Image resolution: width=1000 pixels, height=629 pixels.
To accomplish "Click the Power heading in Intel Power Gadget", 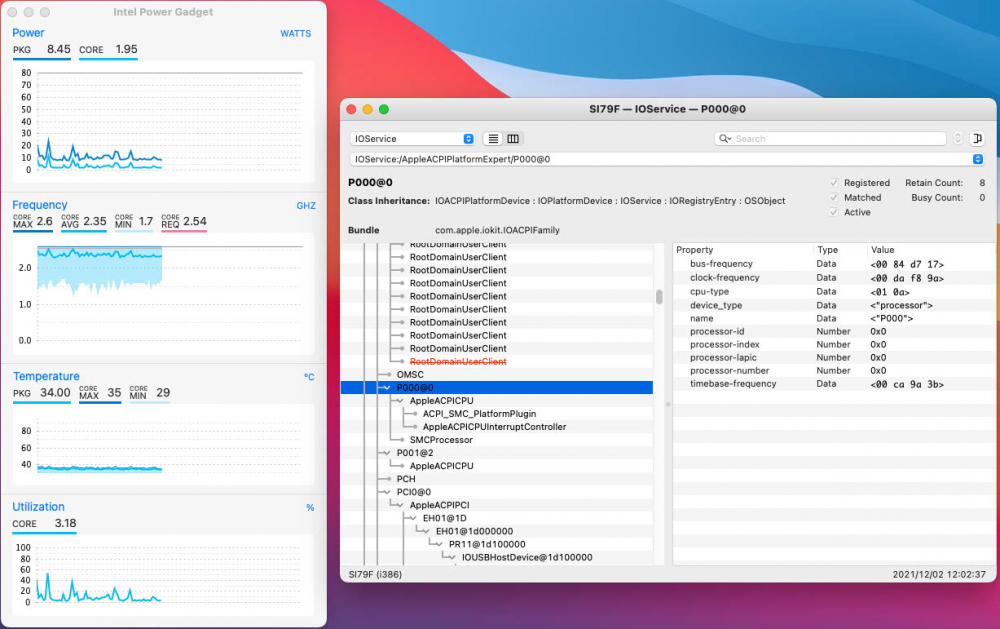I will click(28, 33).
